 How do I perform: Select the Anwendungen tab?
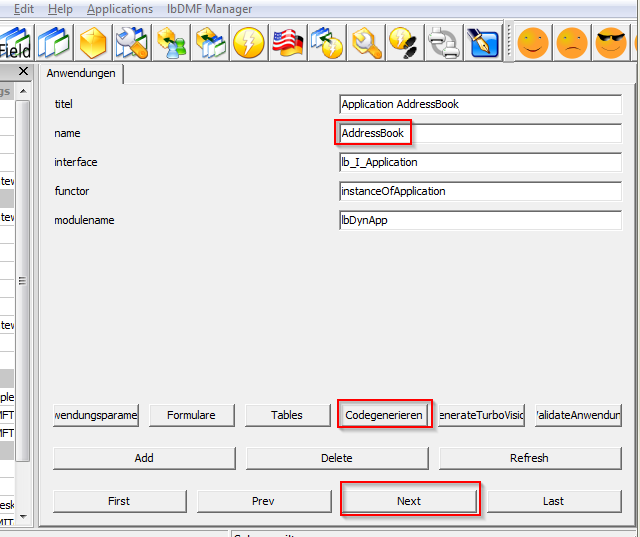tap(81, 73)
